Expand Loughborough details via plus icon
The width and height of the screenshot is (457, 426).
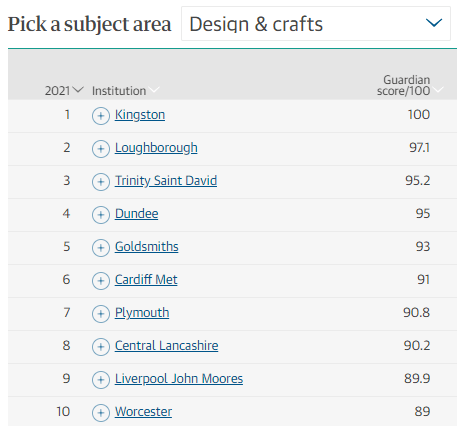point(101,149)
